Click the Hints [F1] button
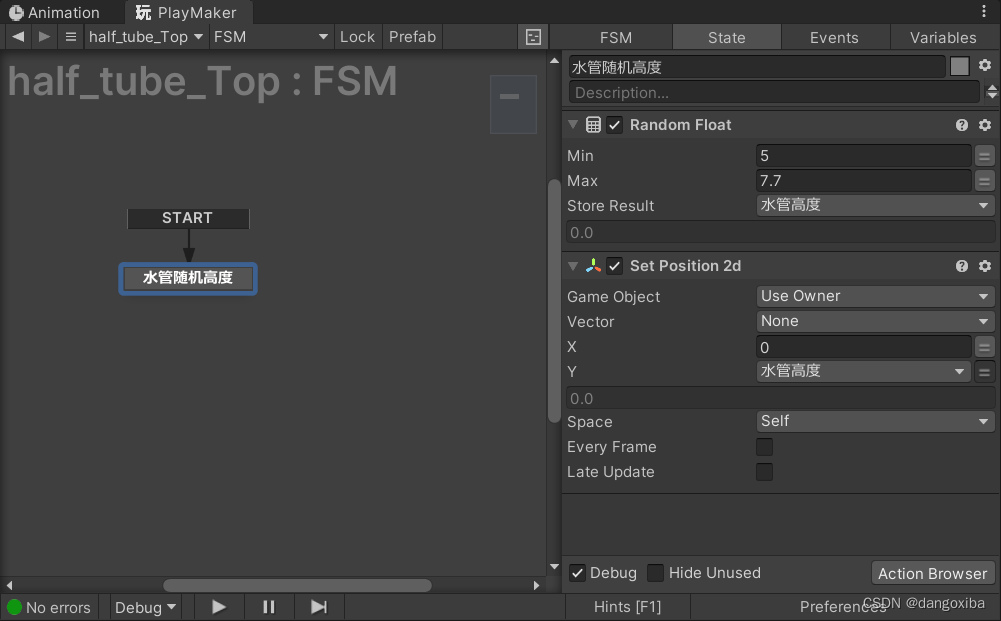The width and height of the screenshot is (1001, 621). pyautogui.click(x=628, y=607)
